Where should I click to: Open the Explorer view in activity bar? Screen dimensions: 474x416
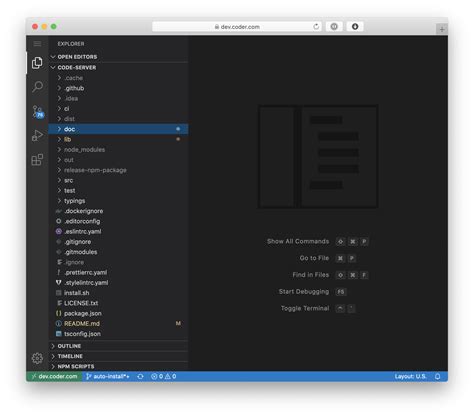(x=37, y=63)
